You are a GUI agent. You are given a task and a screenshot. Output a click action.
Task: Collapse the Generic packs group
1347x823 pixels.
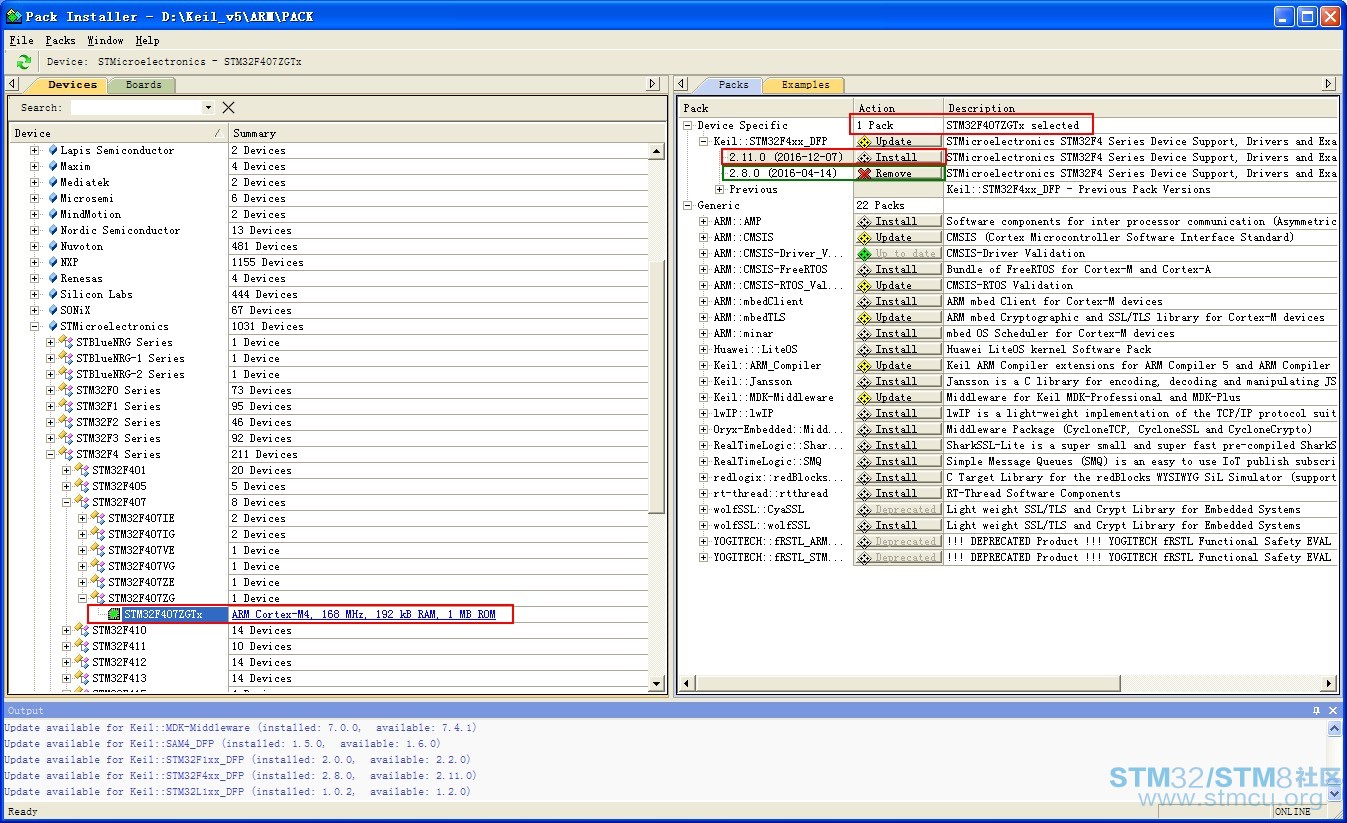click(x=688, y=205)
